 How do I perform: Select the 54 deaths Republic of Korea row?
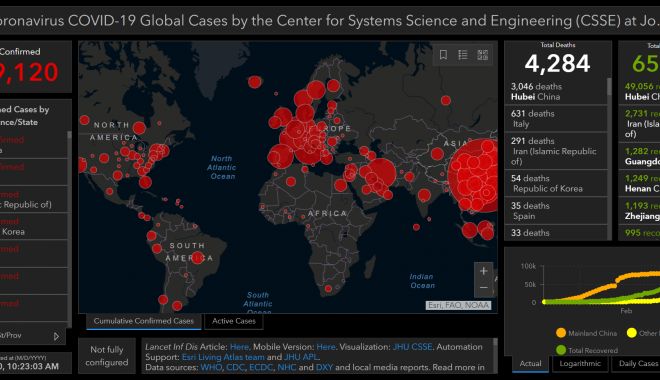point(556,183)
